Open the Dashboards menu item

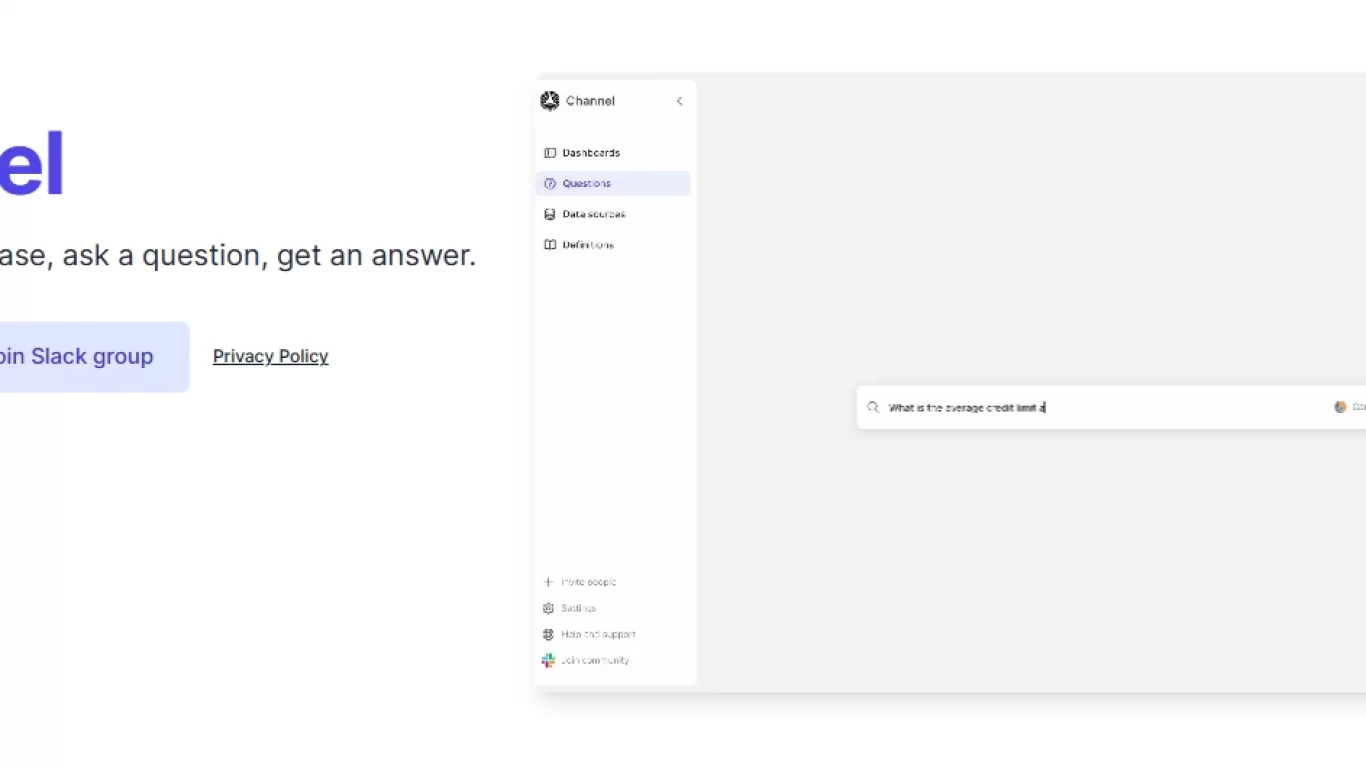pos(591,153)
